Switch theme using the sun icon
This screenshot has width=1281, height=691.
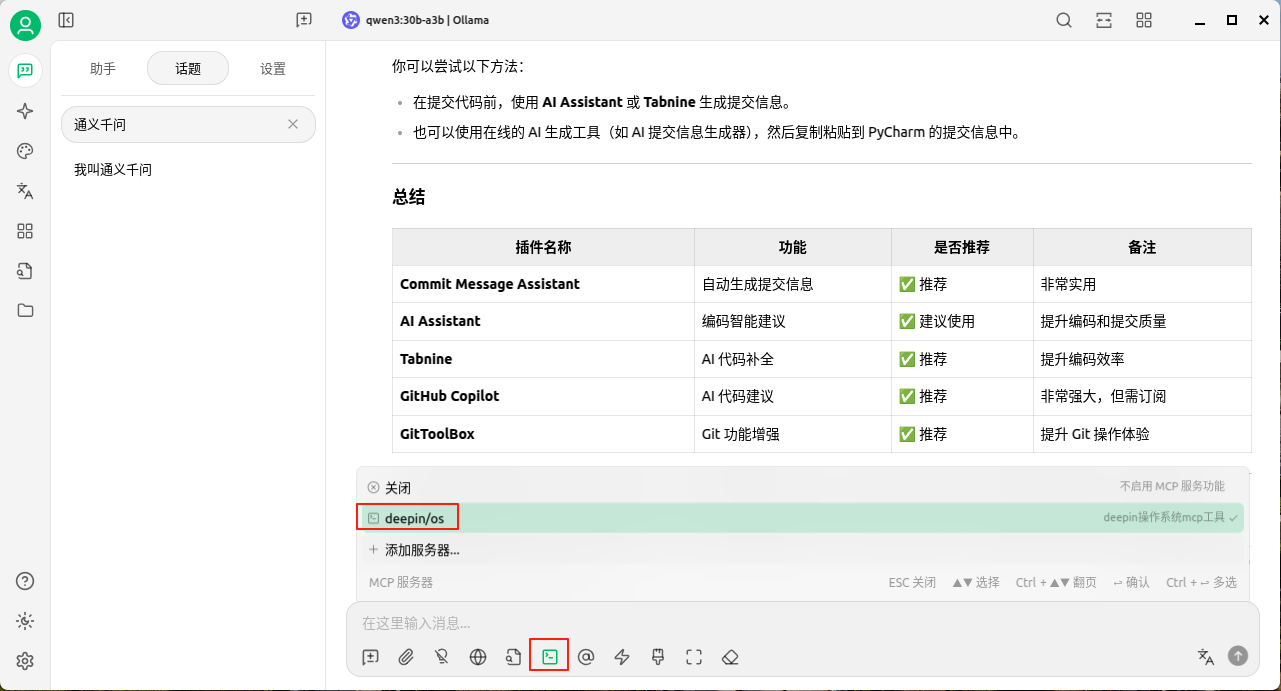(25, 621)
